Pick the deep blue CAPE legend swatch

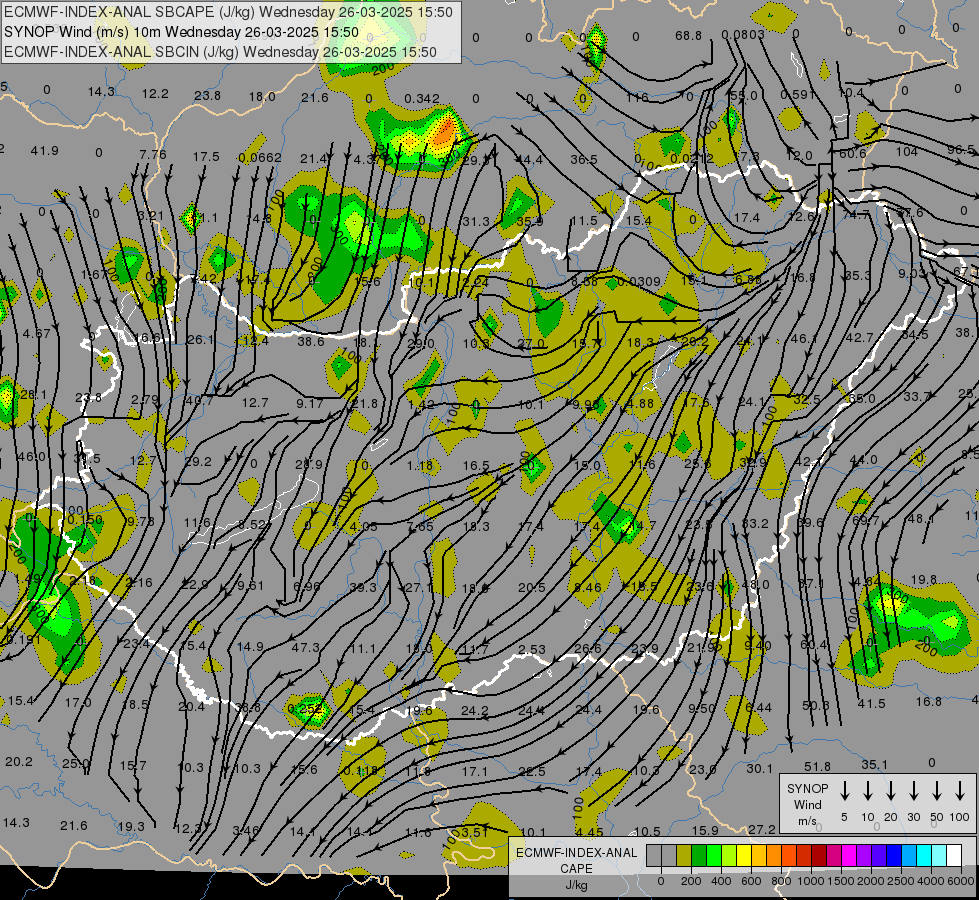[x=894, y=855]
